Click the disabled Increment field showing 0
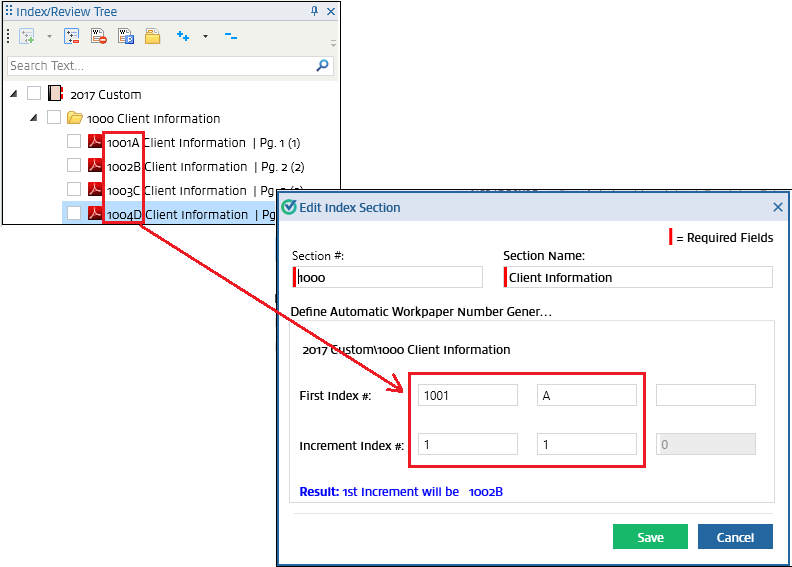 click(x=706, y=444)
